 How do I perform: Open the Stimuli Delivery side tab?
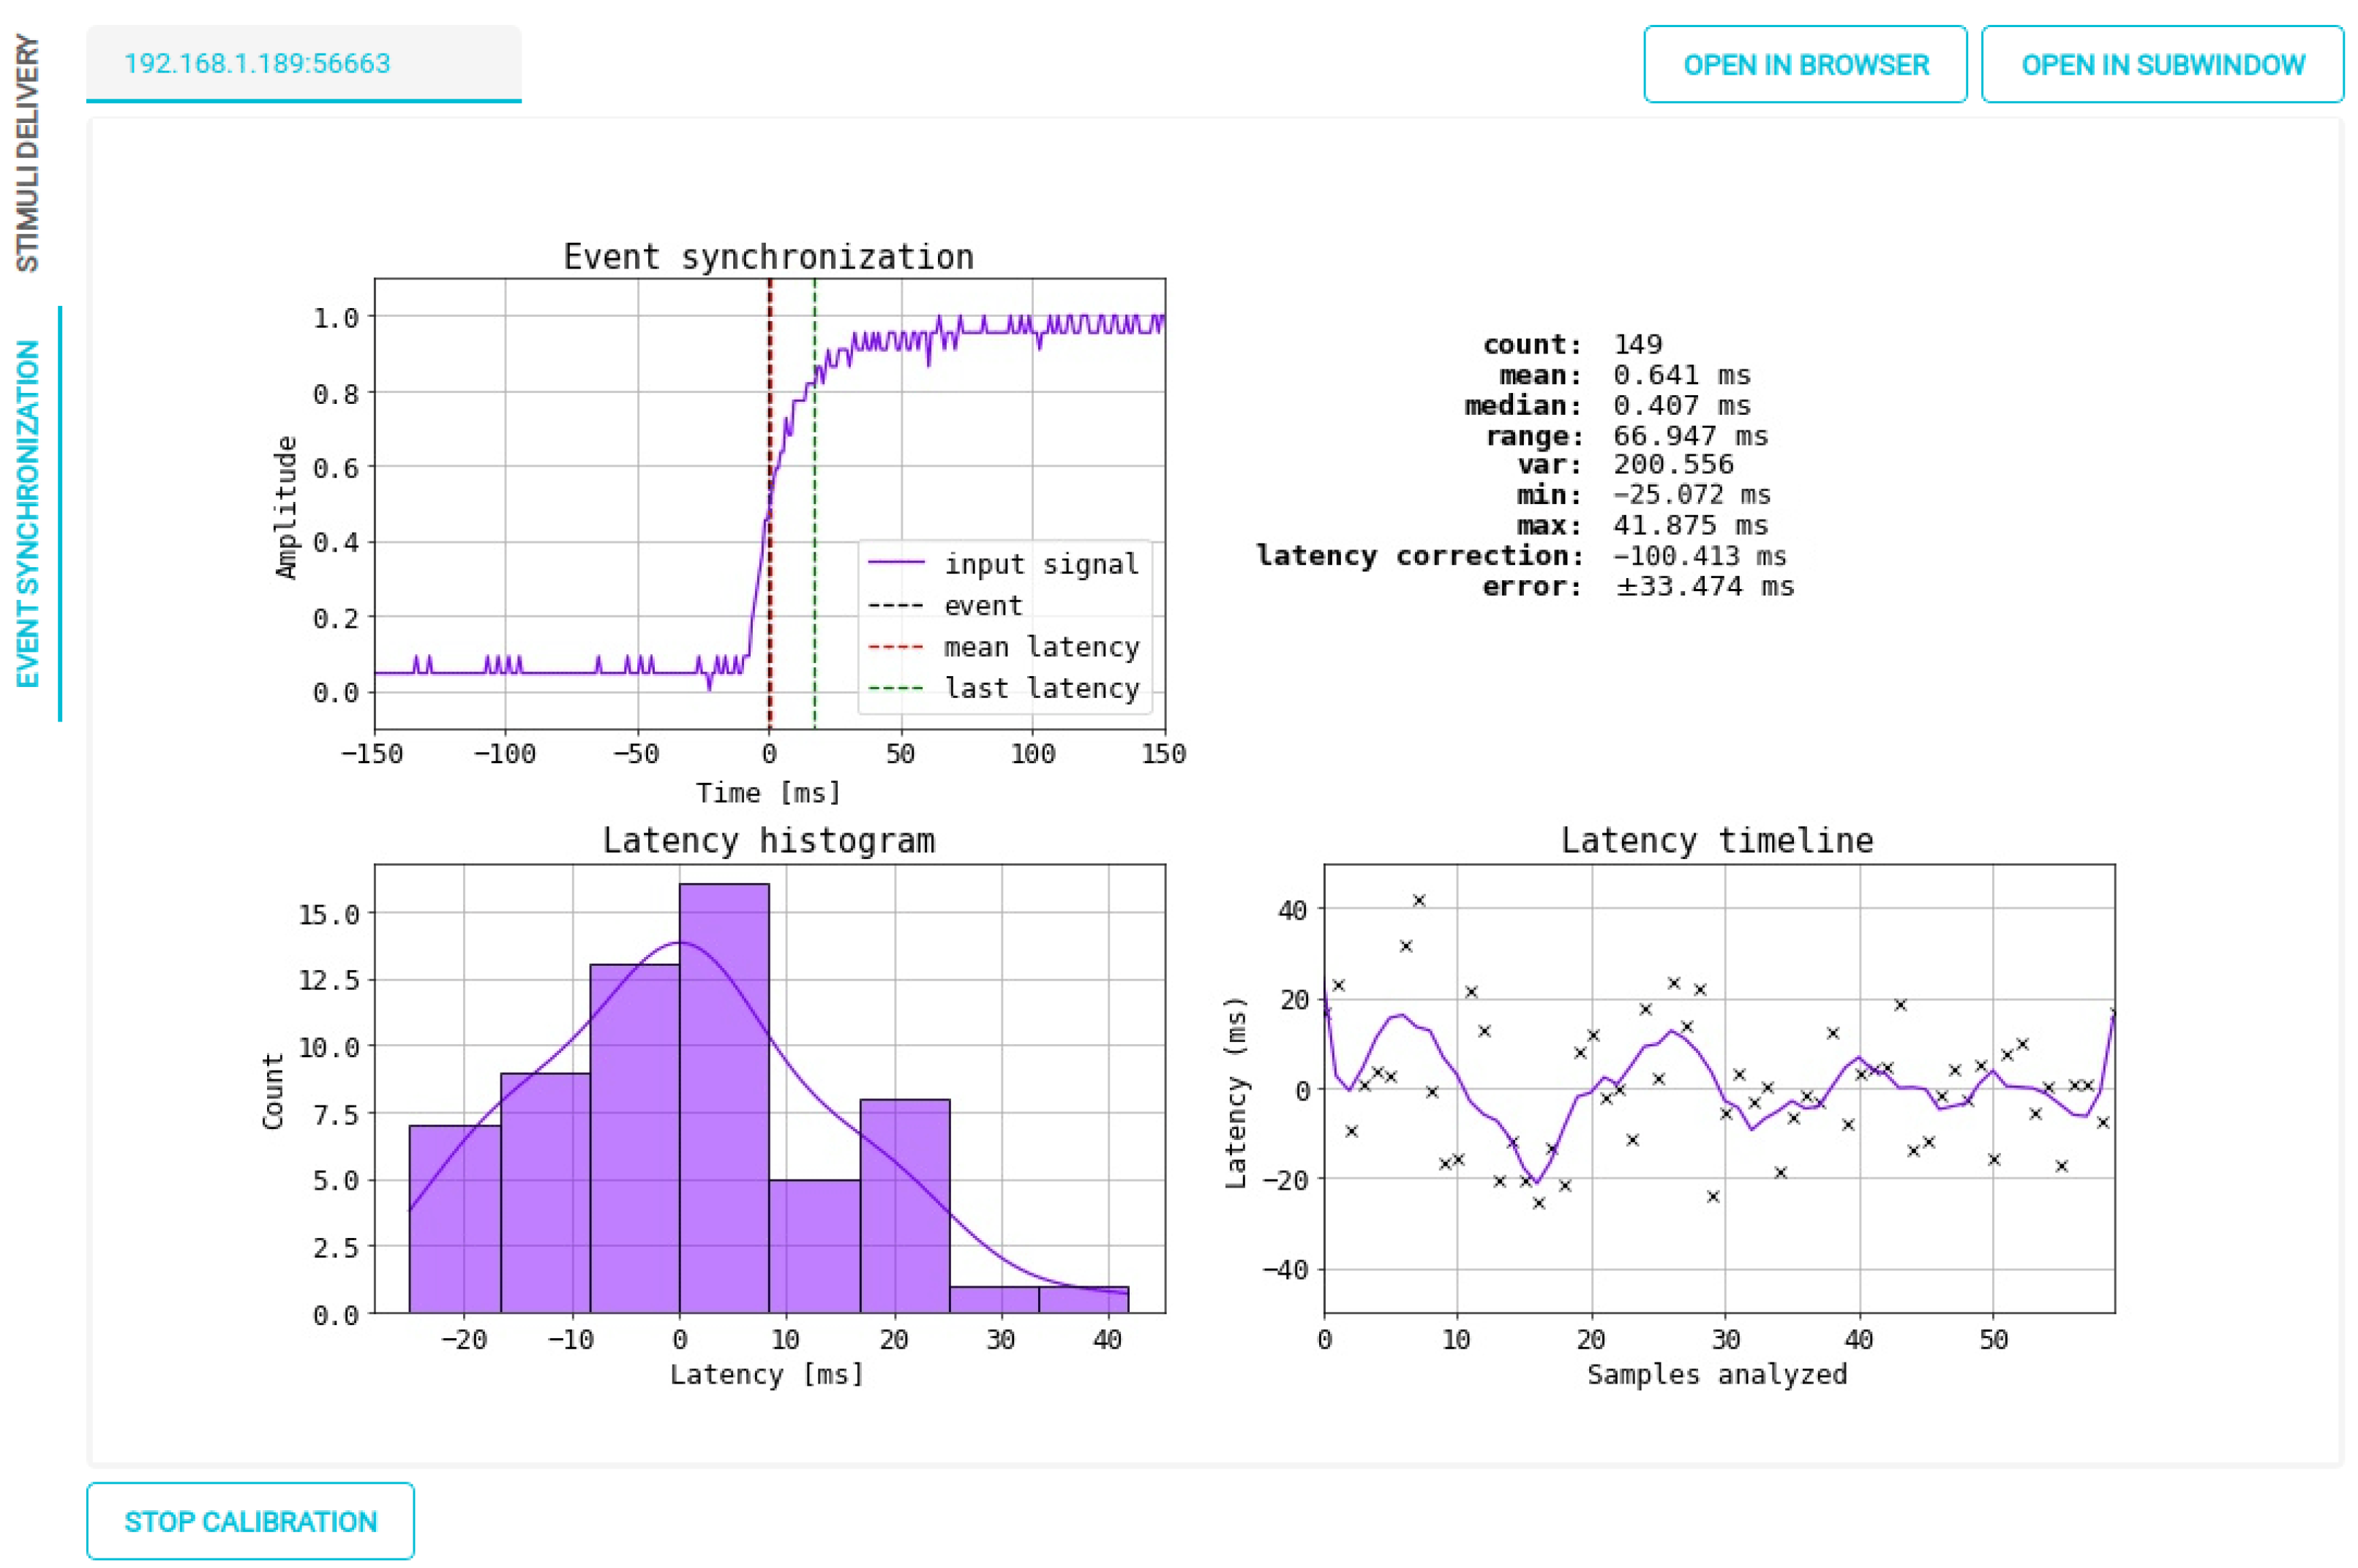(28, 153)
